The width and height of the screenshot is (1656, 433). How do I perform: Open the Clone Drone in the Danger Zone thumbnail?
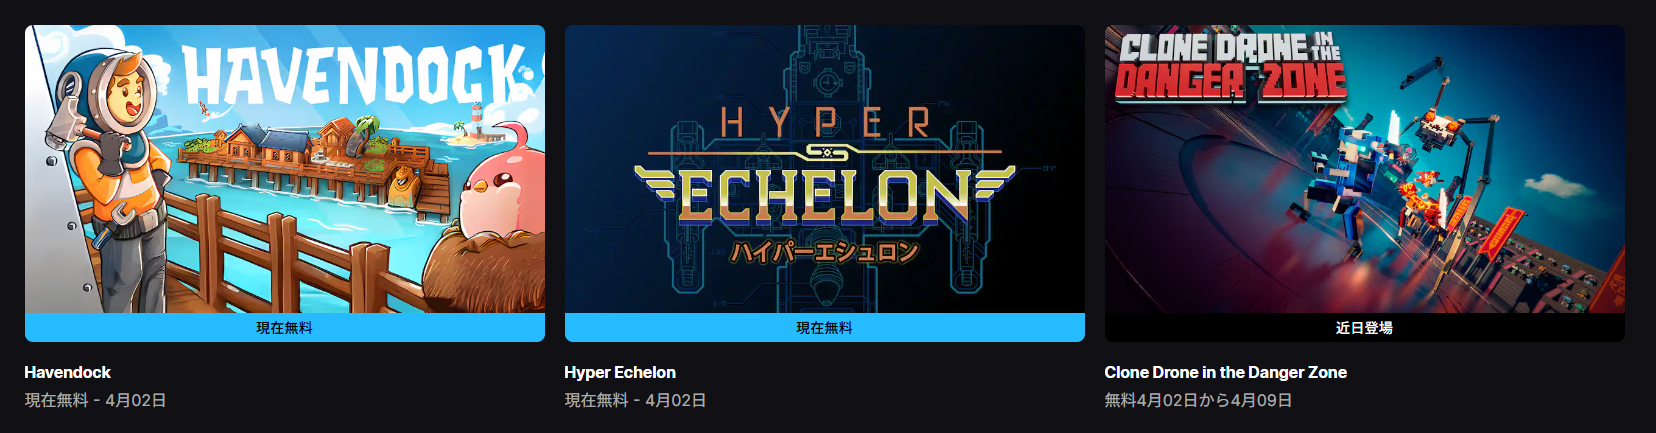1365,169
